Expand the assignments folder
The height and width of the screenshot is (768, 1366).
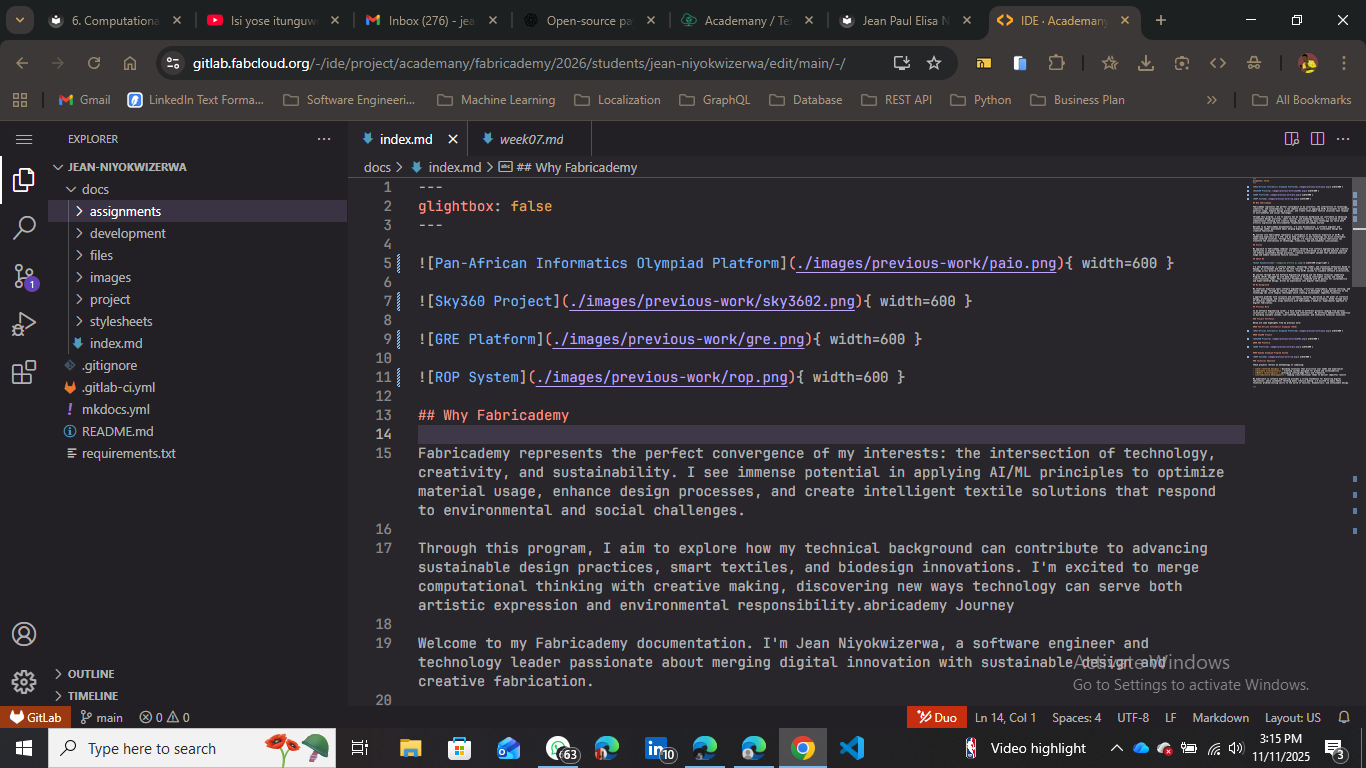coord(125,211)
